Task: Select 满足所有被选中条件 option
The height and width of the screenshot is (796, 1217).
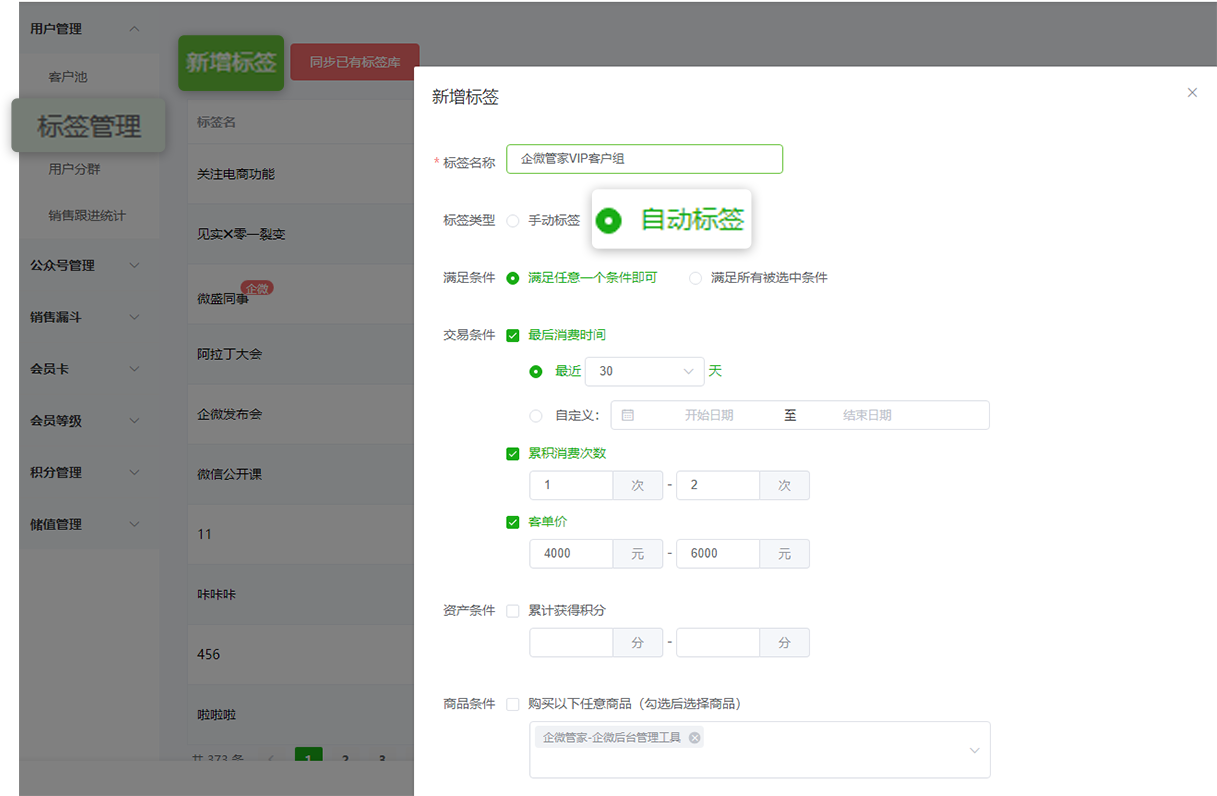Action: (x=696, y=278)
